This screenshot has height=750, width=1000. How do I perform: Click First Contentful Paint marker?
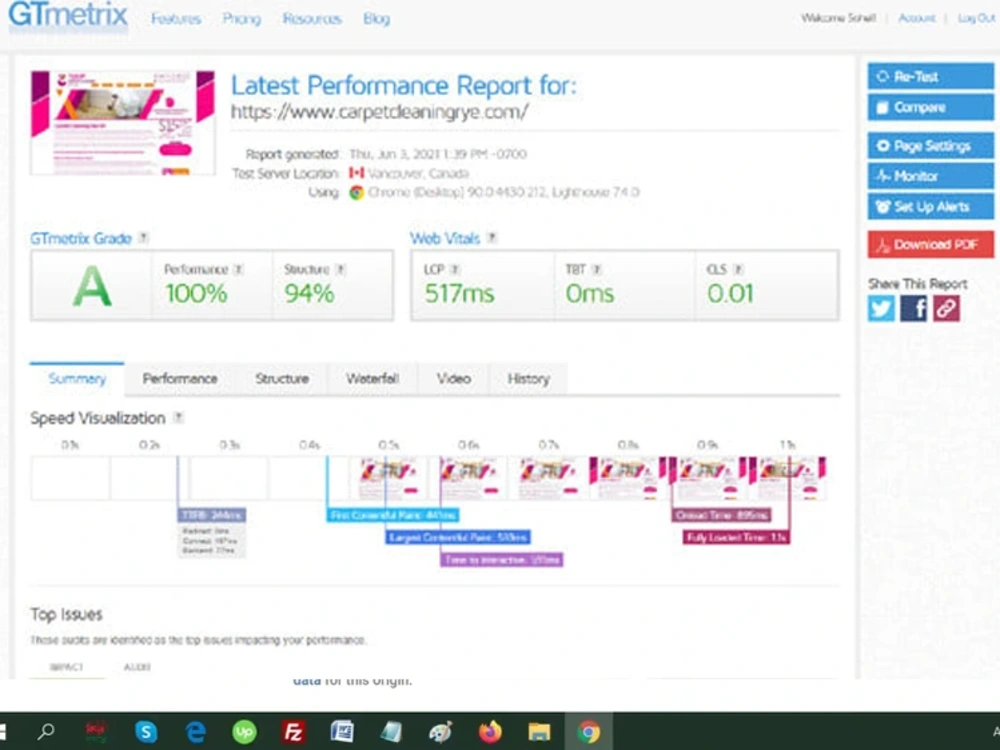coord(393,515)
